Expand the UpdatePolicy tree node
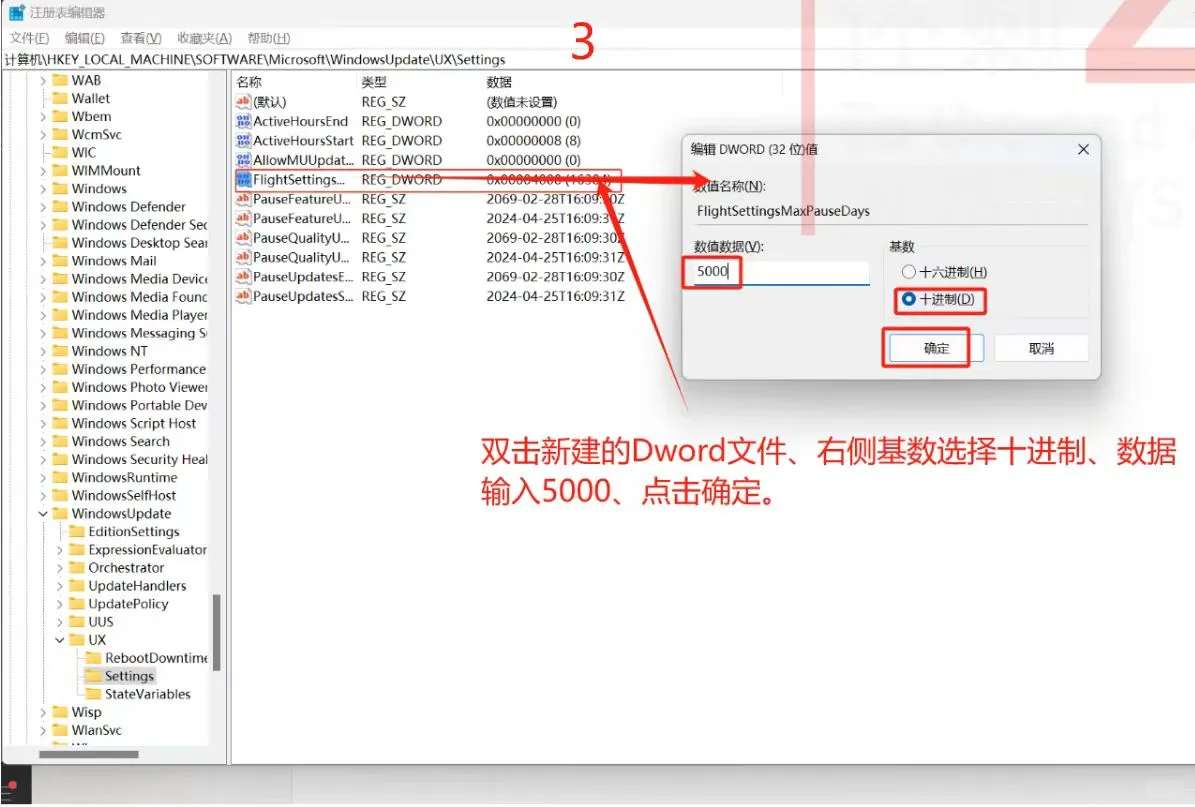1195x807 pixels. pos(59,604)
